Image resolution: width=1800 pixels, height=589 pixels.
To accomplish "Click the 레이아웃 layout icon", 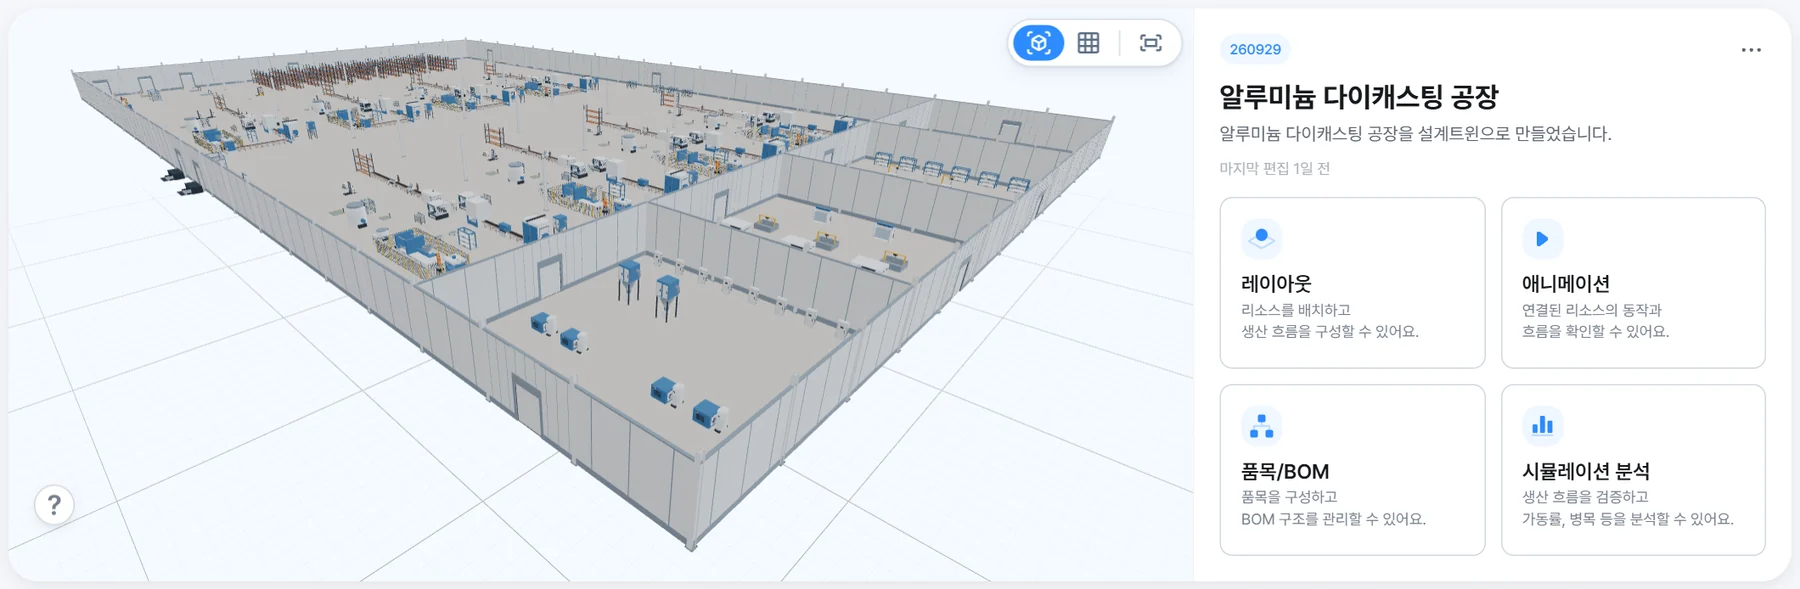I will click(1262, 239).
